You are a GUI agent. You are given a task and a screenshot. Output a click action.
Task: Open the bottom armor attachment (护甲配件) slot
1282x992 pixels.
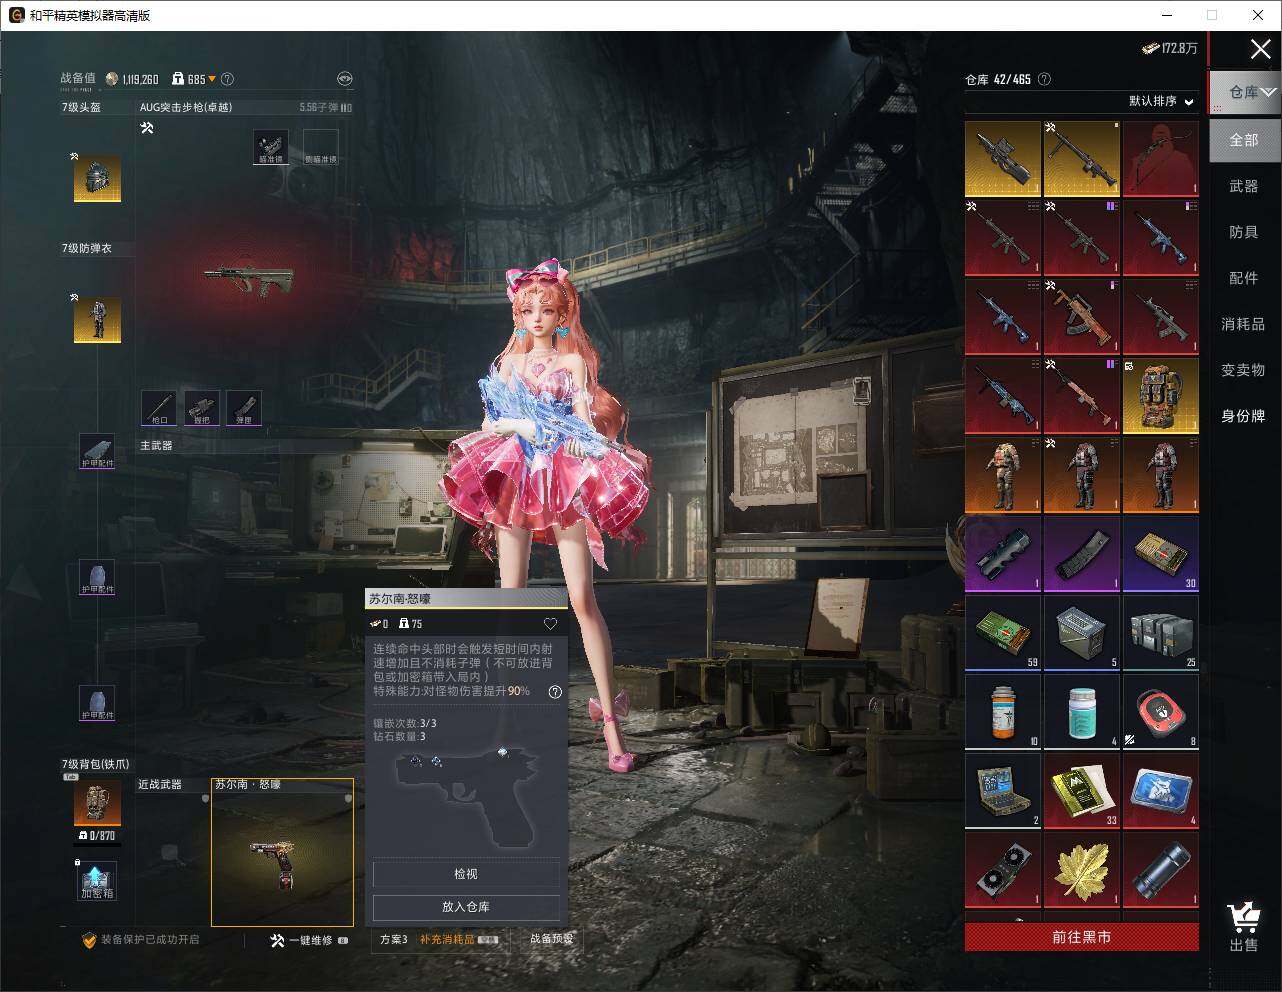click(97, 703)
